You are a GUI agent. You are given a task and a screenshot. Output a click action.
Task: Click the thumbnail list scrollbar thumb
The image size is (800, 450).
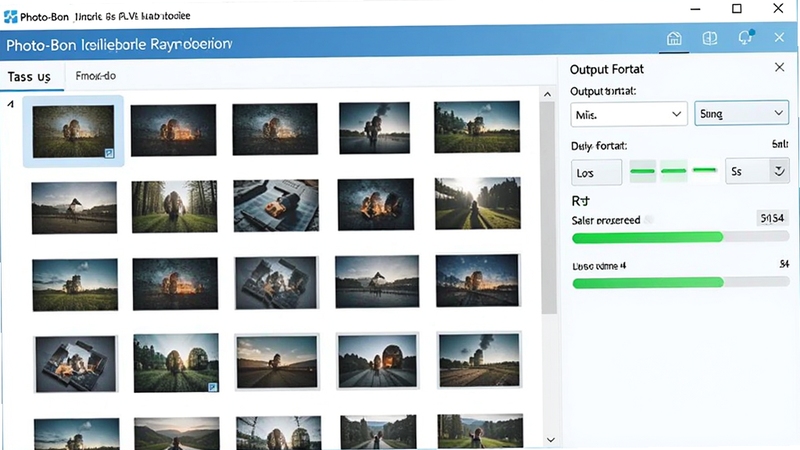point(548,208)
